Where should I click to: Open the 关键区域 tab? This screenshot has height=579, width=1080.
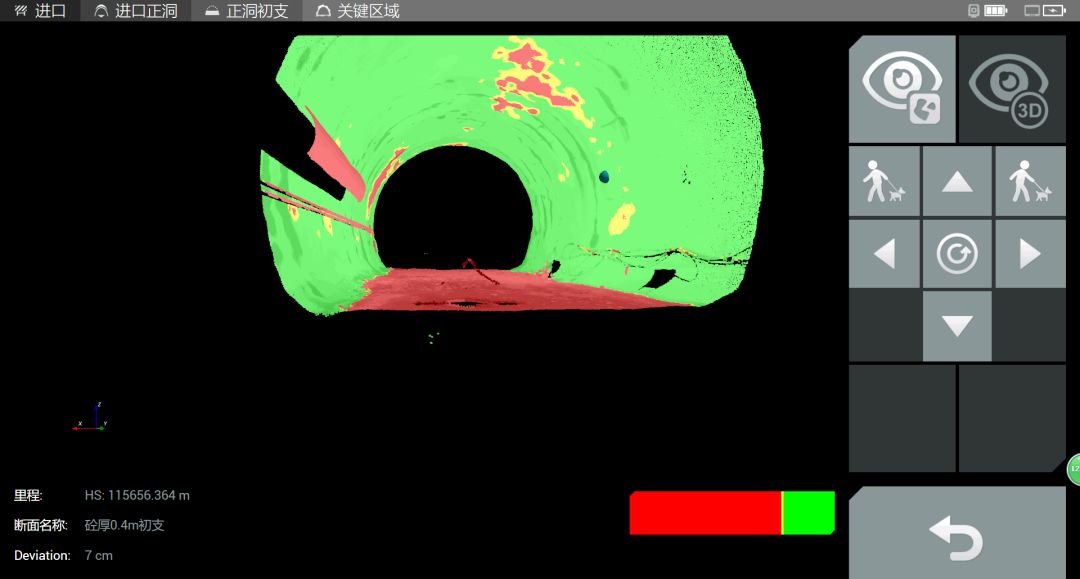point(357,10)
